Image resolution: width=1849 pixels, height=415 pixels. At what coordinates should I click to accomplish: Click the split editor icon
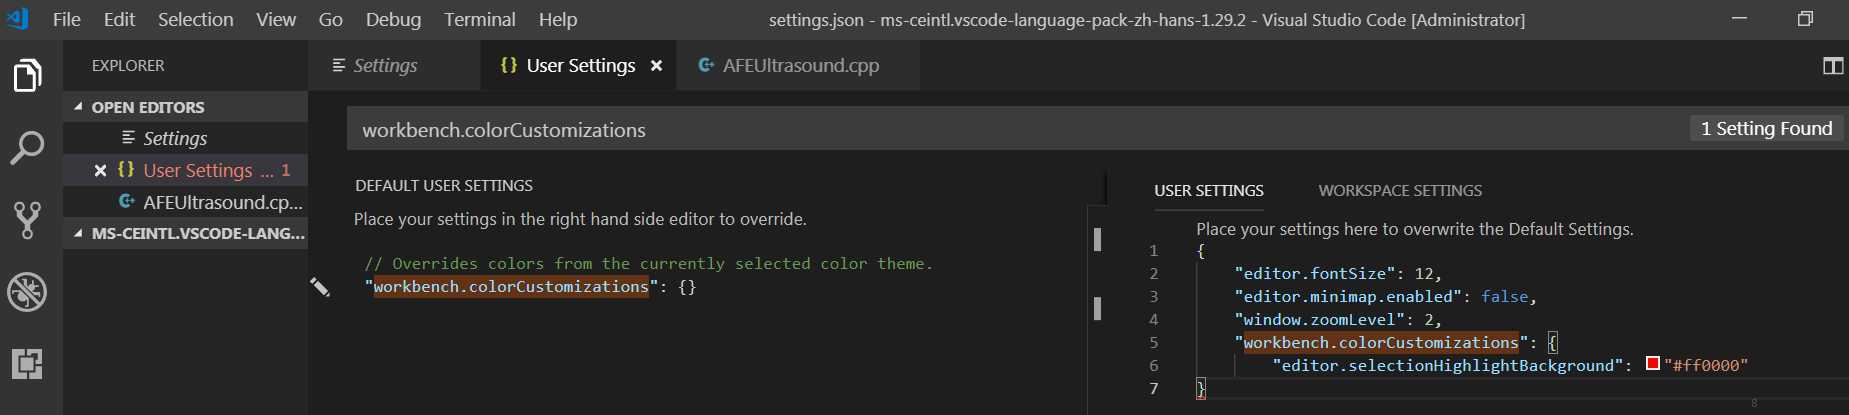point(1832,66)
